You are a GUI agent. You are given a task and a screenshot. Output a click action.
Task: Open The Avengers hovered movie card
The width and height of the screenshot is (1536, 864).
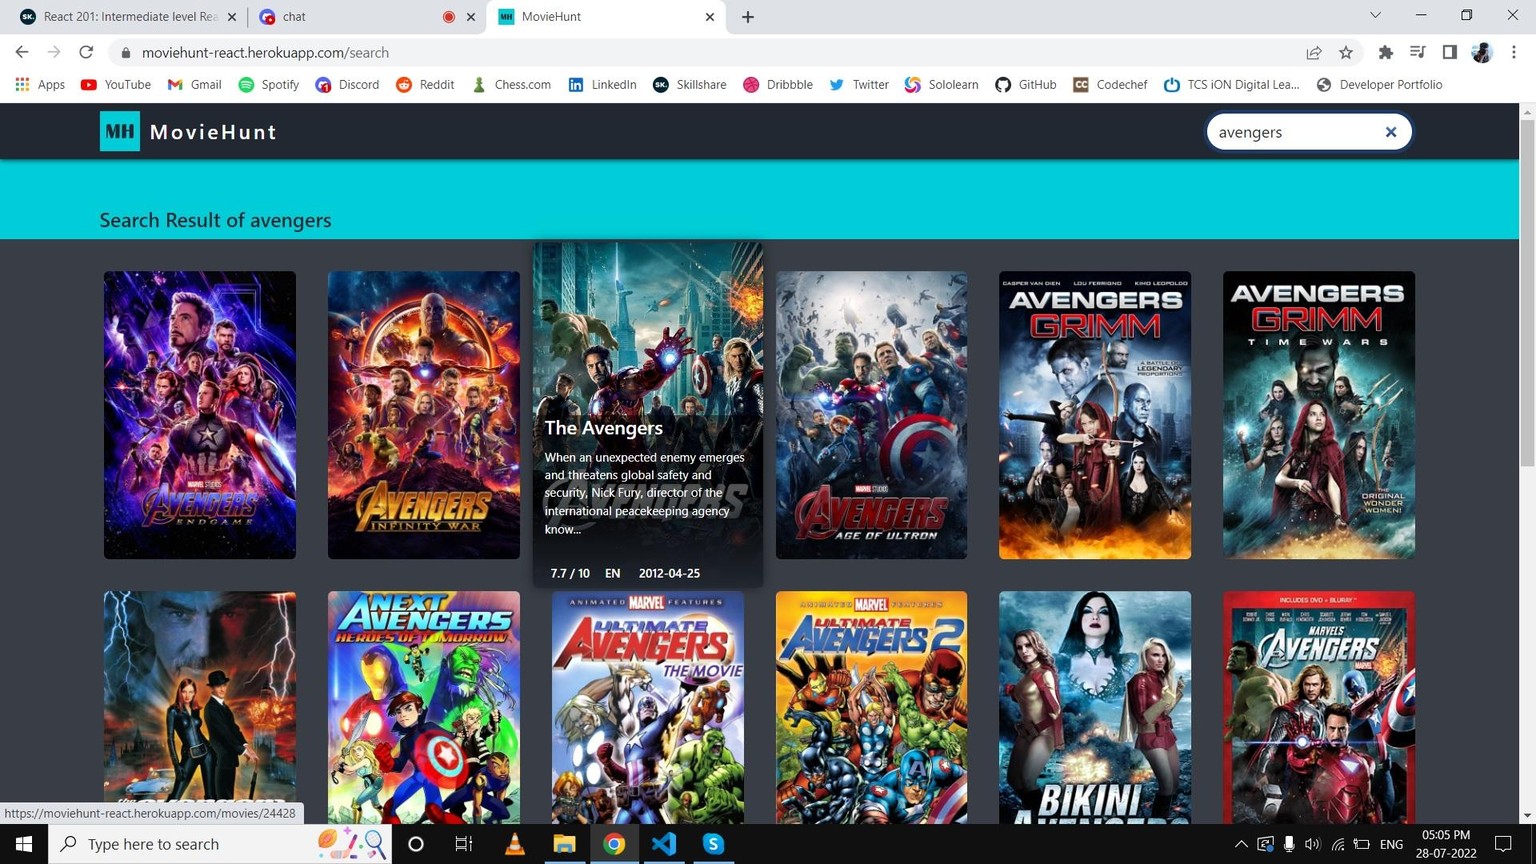[x=648, y=415]
